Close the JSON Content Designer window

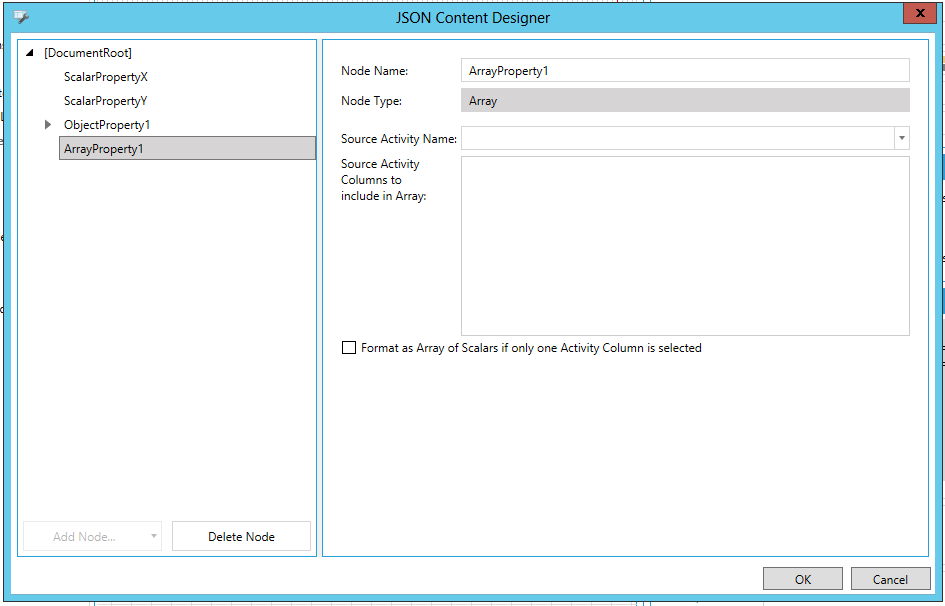pyautogui.click(x=919, y=13)
